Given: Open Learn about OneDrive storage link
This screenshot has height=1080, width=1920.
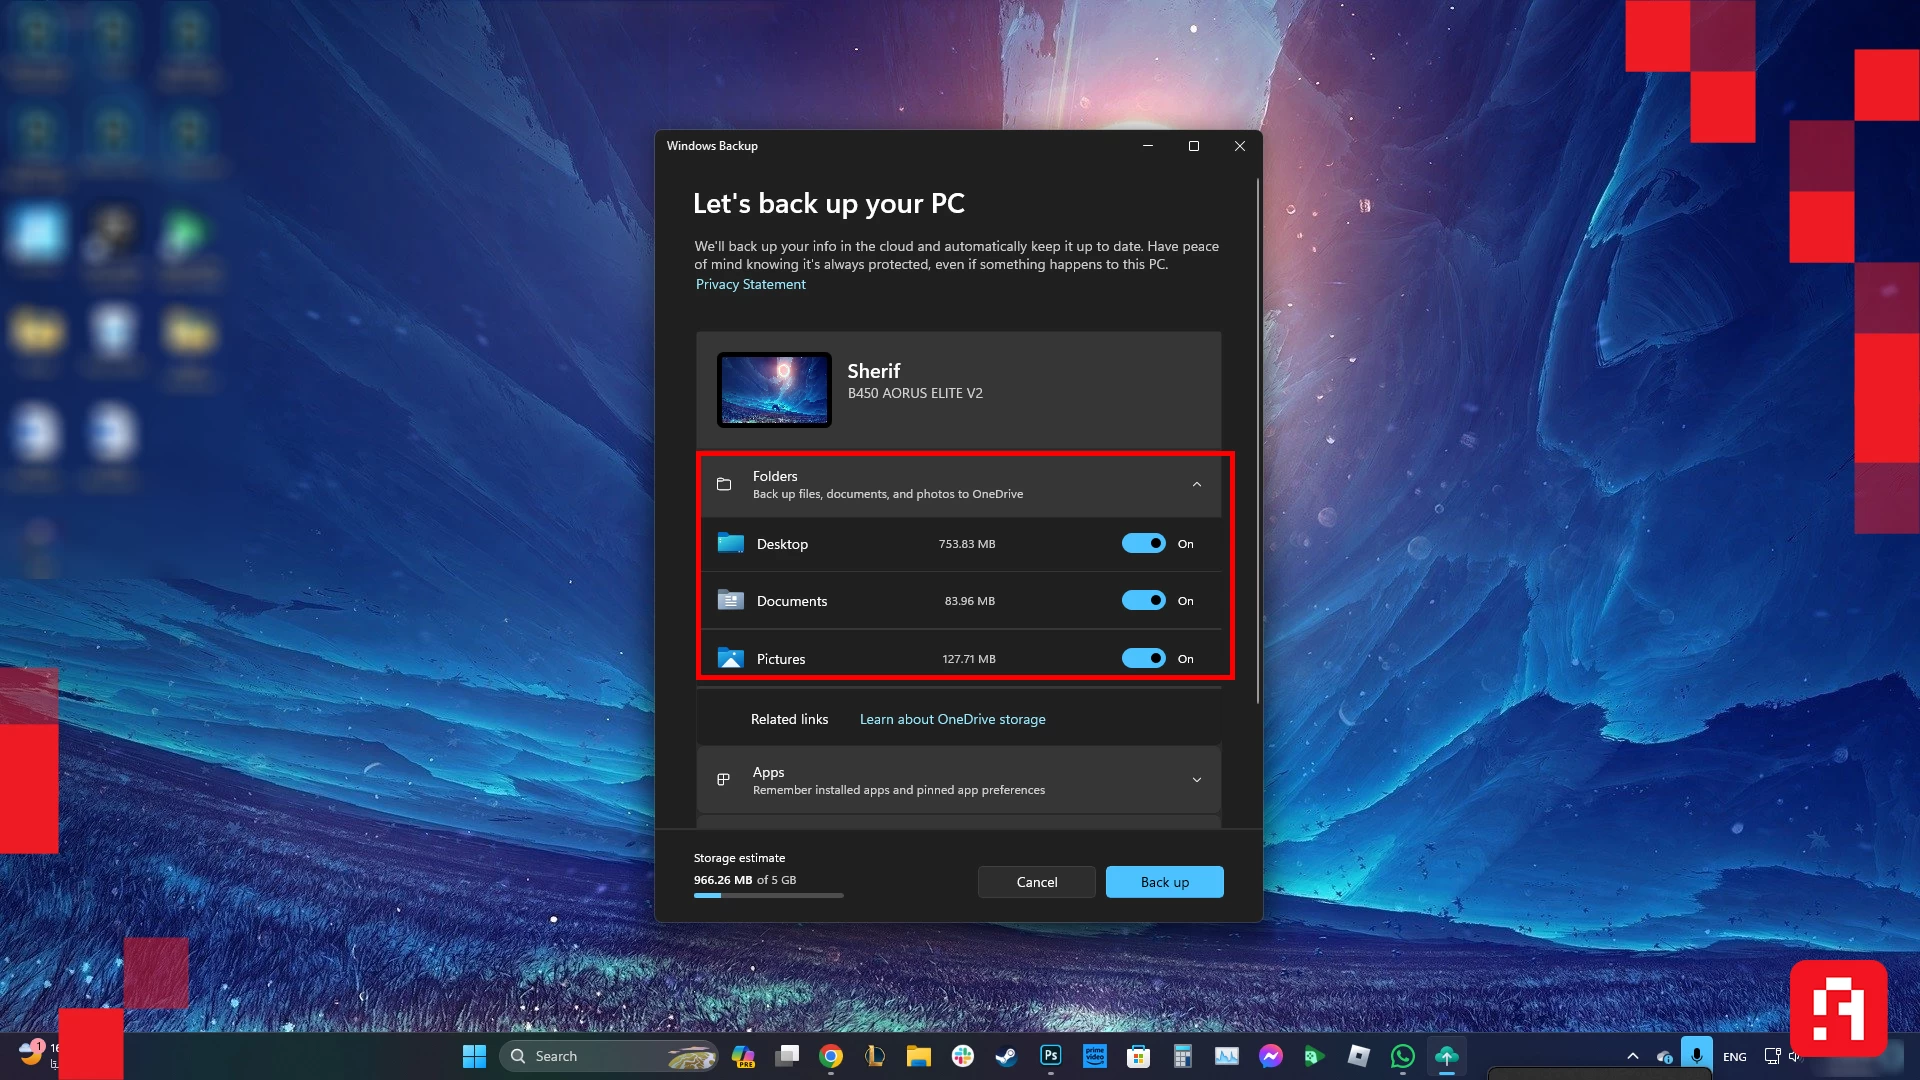Looking at the screenshot, I should coord(952,719).
